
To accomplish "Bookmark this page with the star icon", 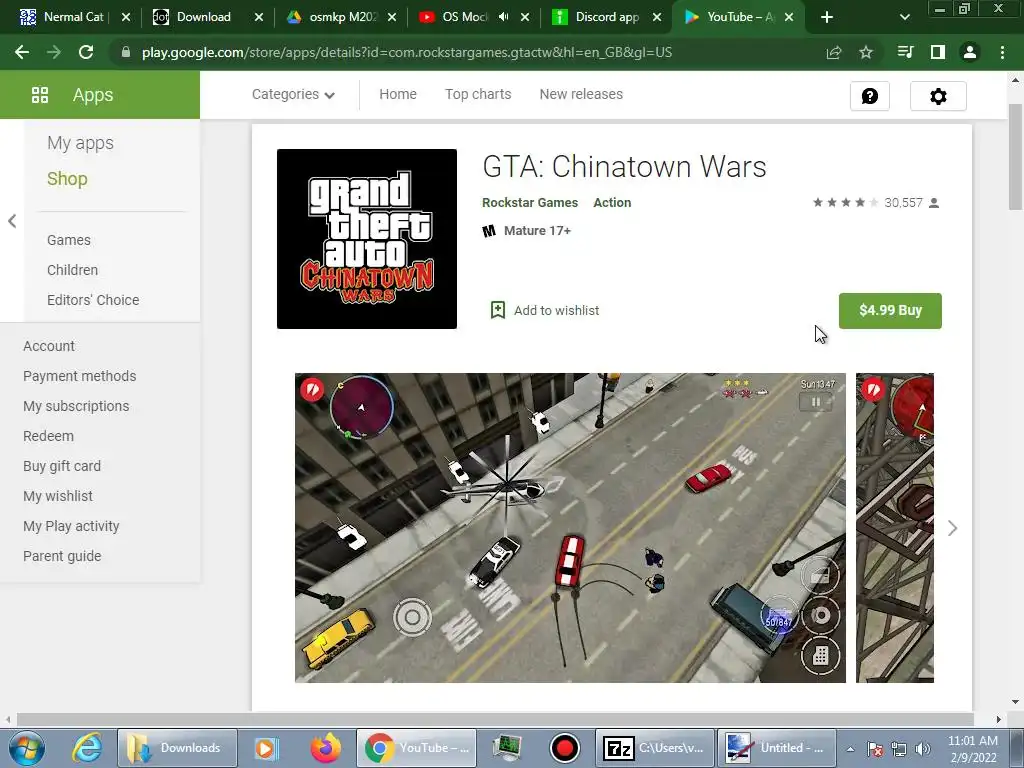I will pos(866,52).
